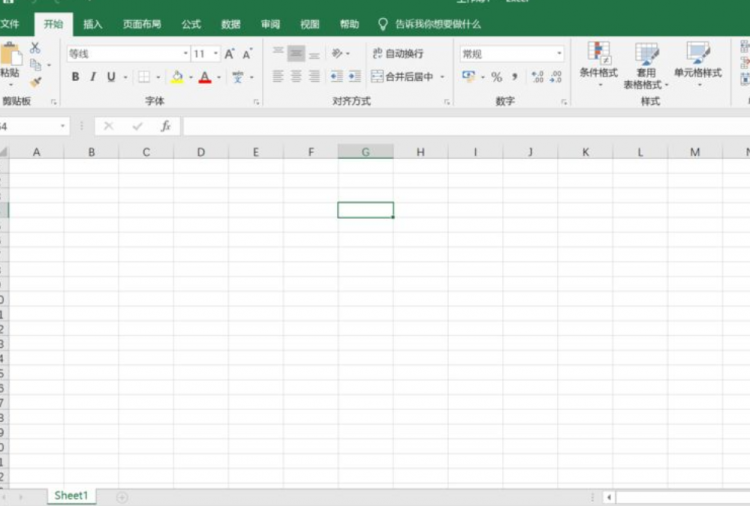Open the font name box (等线)

128,54
